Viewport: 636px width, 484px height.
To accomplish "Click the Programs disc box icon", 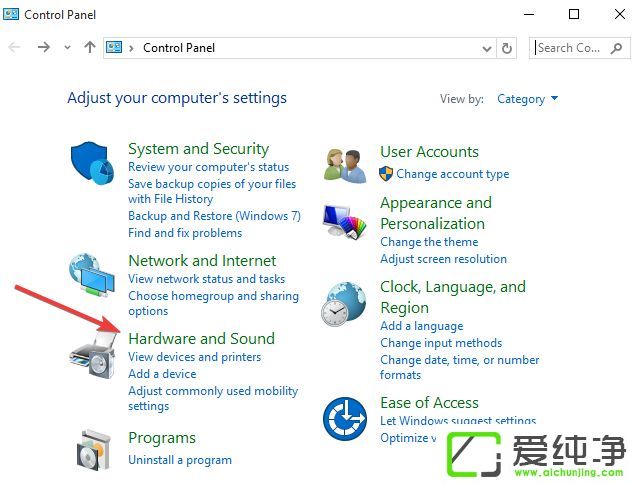I will [x=93, y=450].
